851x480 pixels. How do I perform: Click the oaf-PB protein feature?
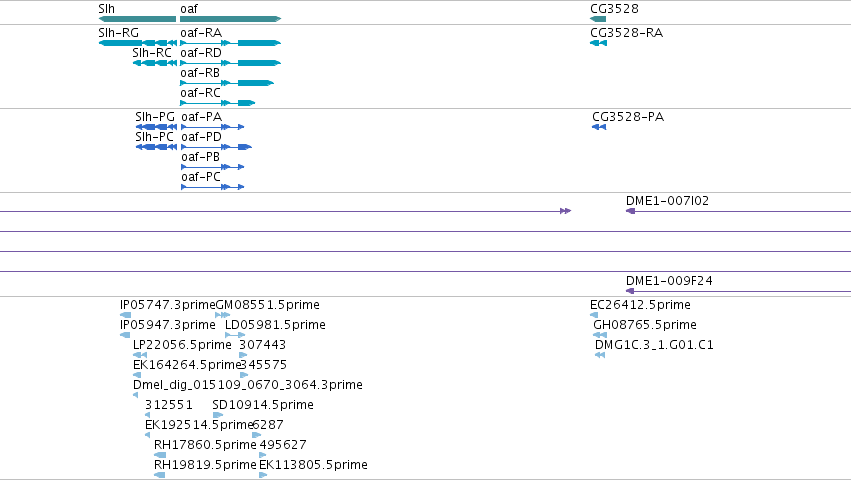(213, 167)
